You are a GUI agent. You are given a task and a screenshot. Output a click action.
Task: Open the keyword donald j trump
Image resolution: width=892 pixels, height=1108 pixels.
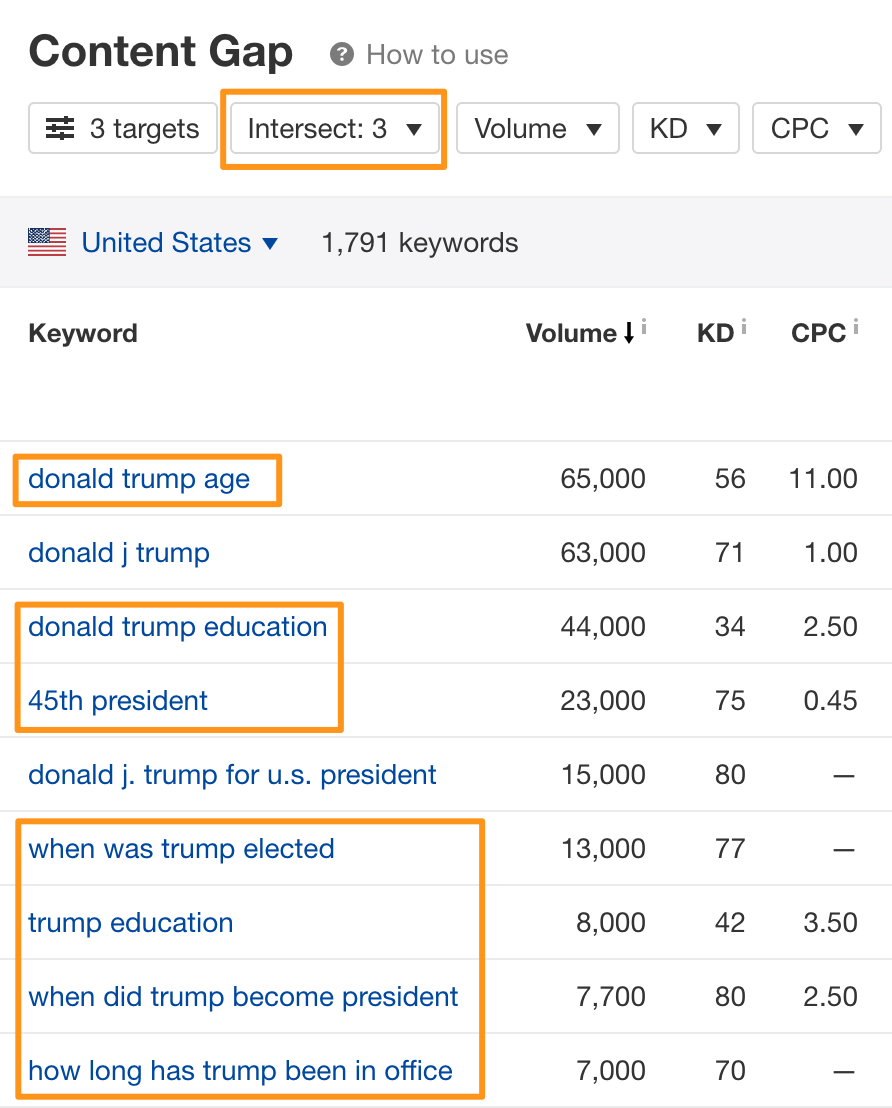[118, 552]
